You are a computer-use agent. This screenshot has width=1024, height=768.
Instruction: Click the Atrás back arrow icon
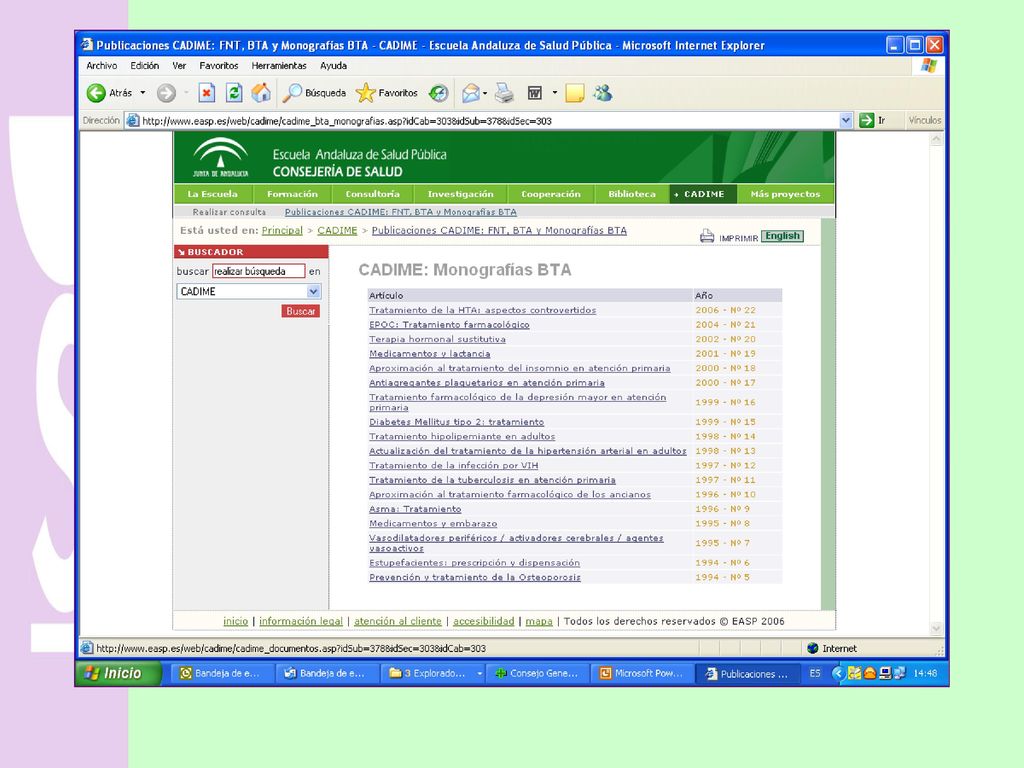pos(96,93)
